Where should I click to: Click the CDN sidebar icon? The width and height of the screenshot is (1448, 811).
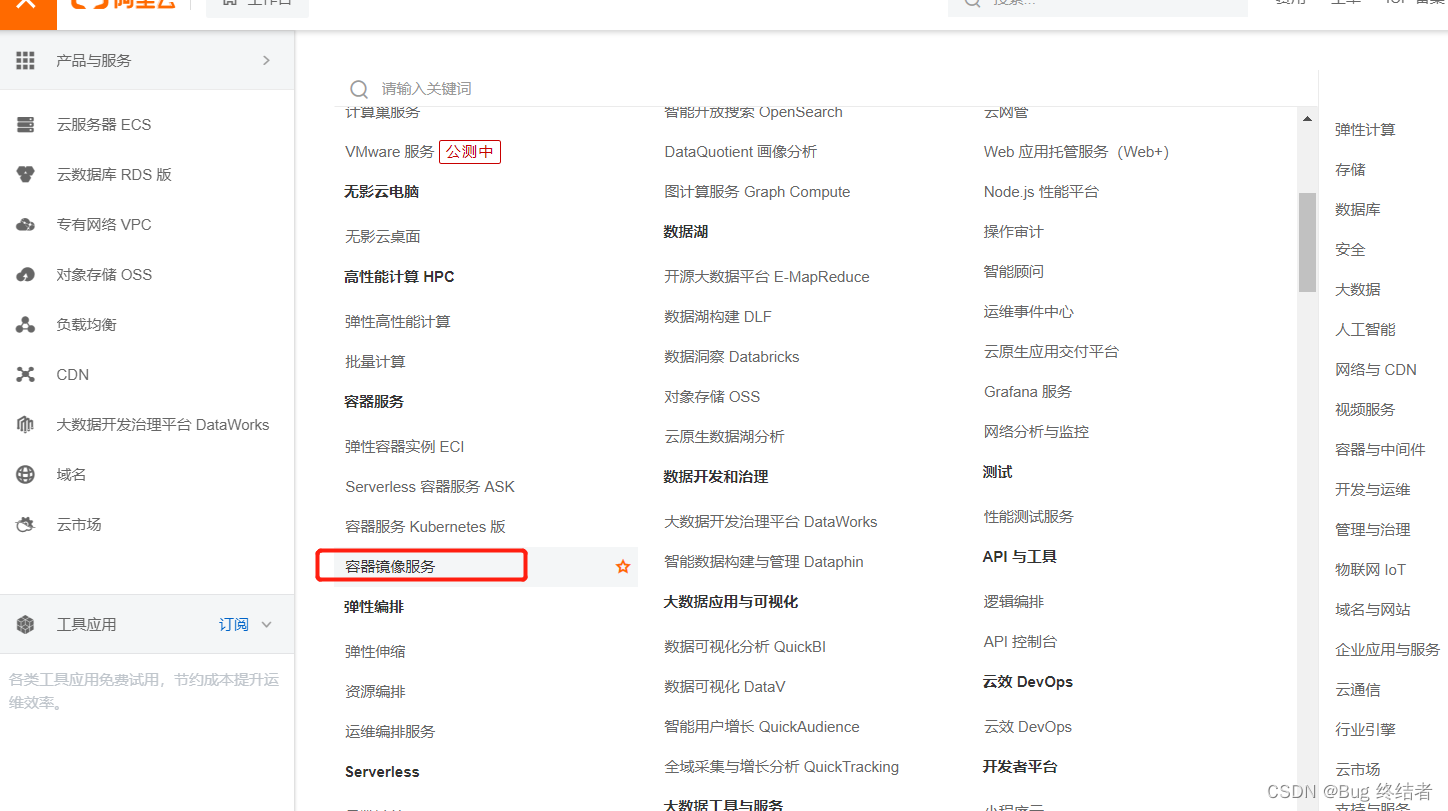(25, 375)
